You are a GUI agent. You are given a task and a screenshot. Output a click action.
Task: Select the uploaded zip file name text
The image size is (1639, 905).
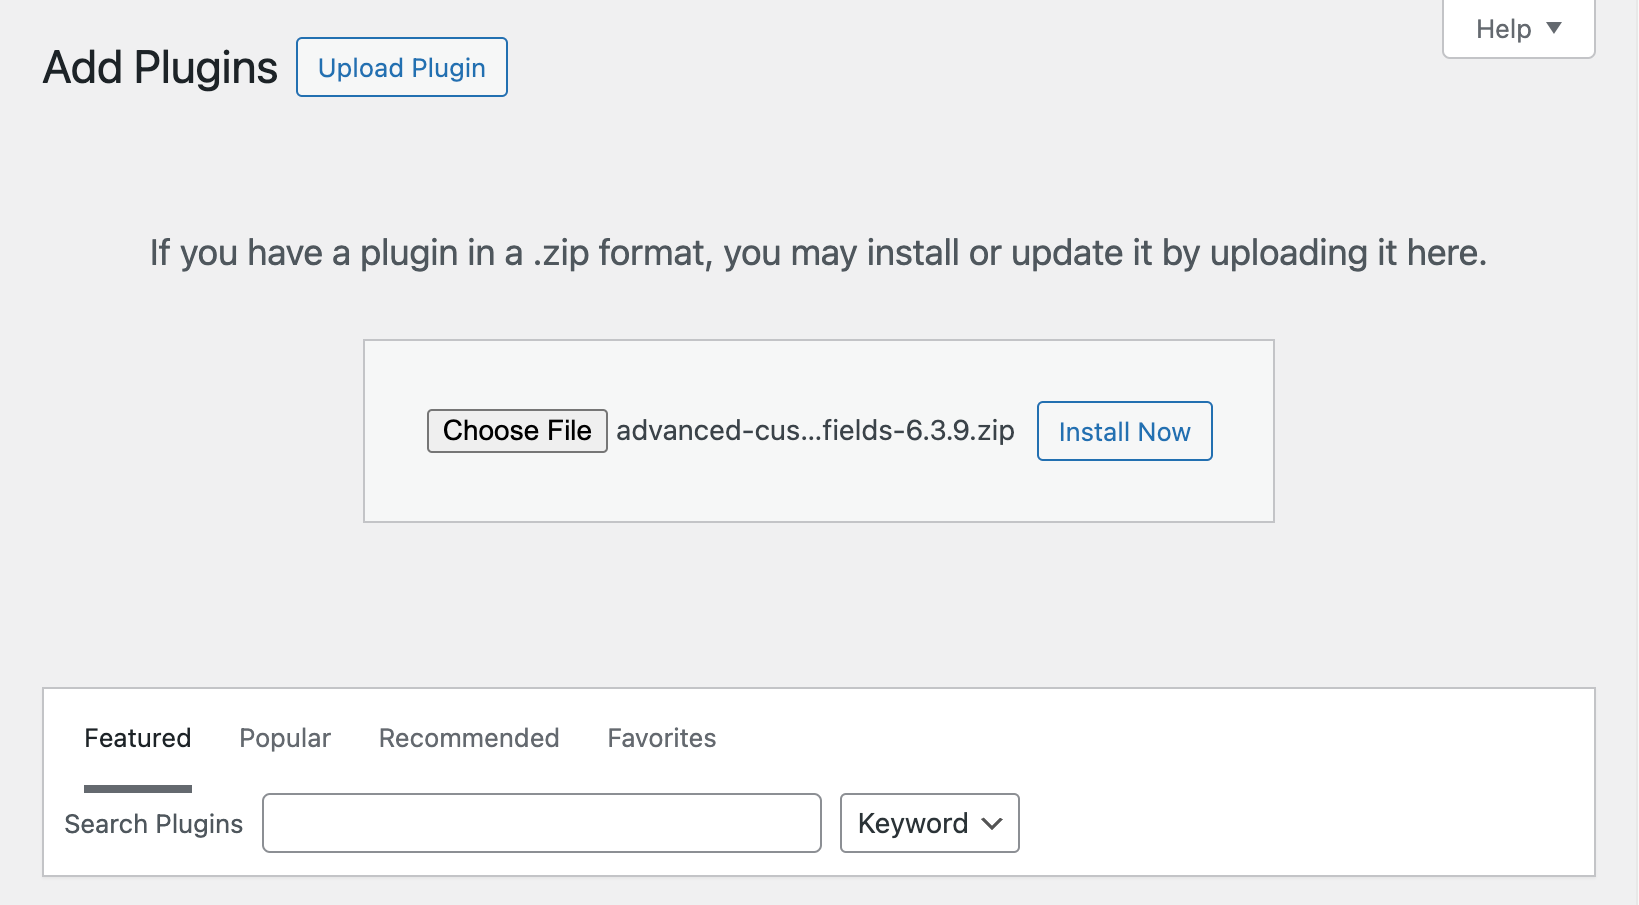tap(815, 430)
